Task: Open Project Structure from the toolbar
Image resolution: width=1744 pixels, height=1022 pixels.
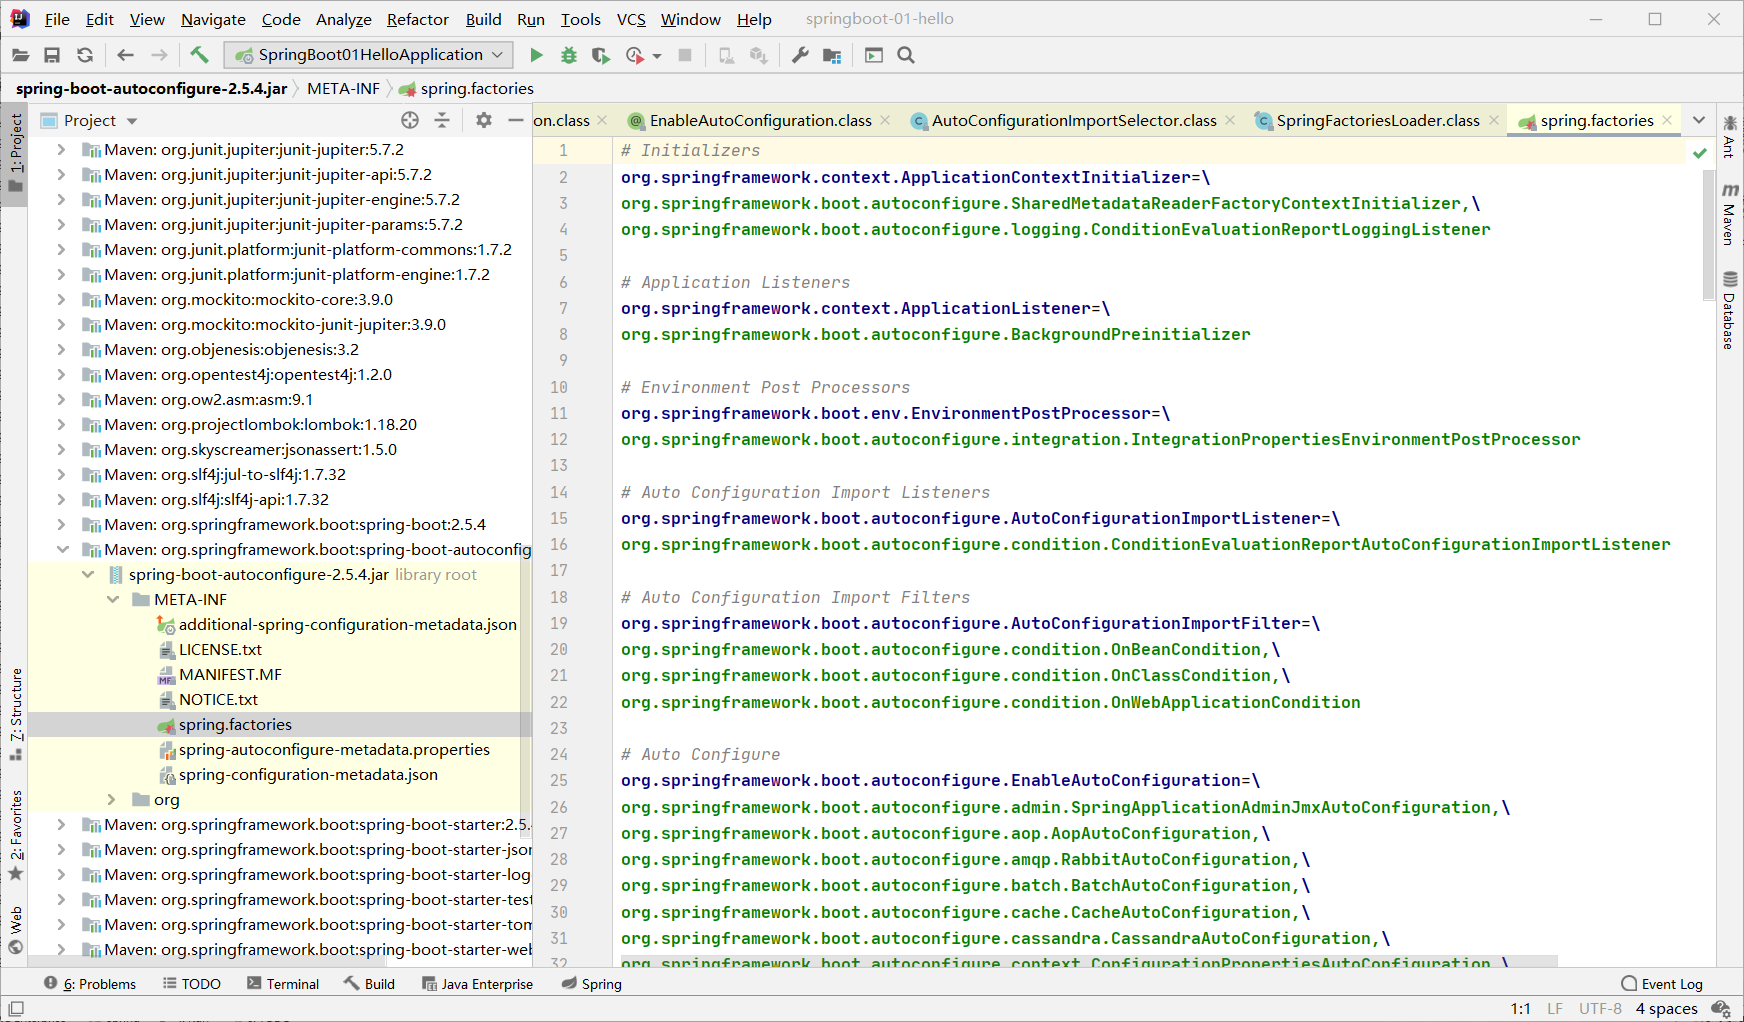Action: pos(832,55)
